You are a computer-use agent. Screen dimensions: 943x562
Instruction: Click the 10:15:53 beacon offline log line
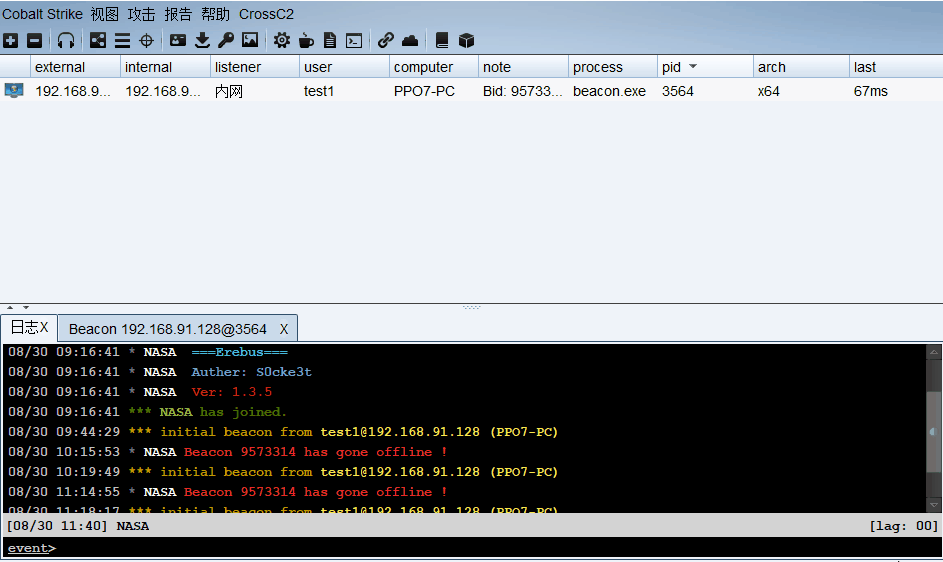227,452
